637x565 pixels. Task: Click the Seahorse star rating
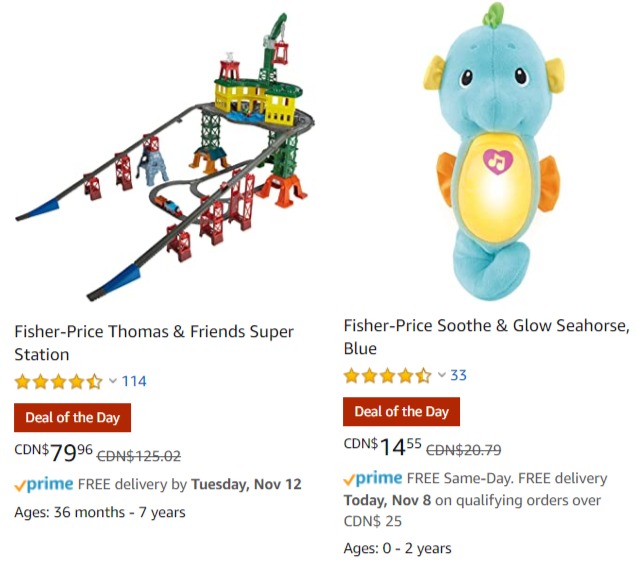point(388,376)
